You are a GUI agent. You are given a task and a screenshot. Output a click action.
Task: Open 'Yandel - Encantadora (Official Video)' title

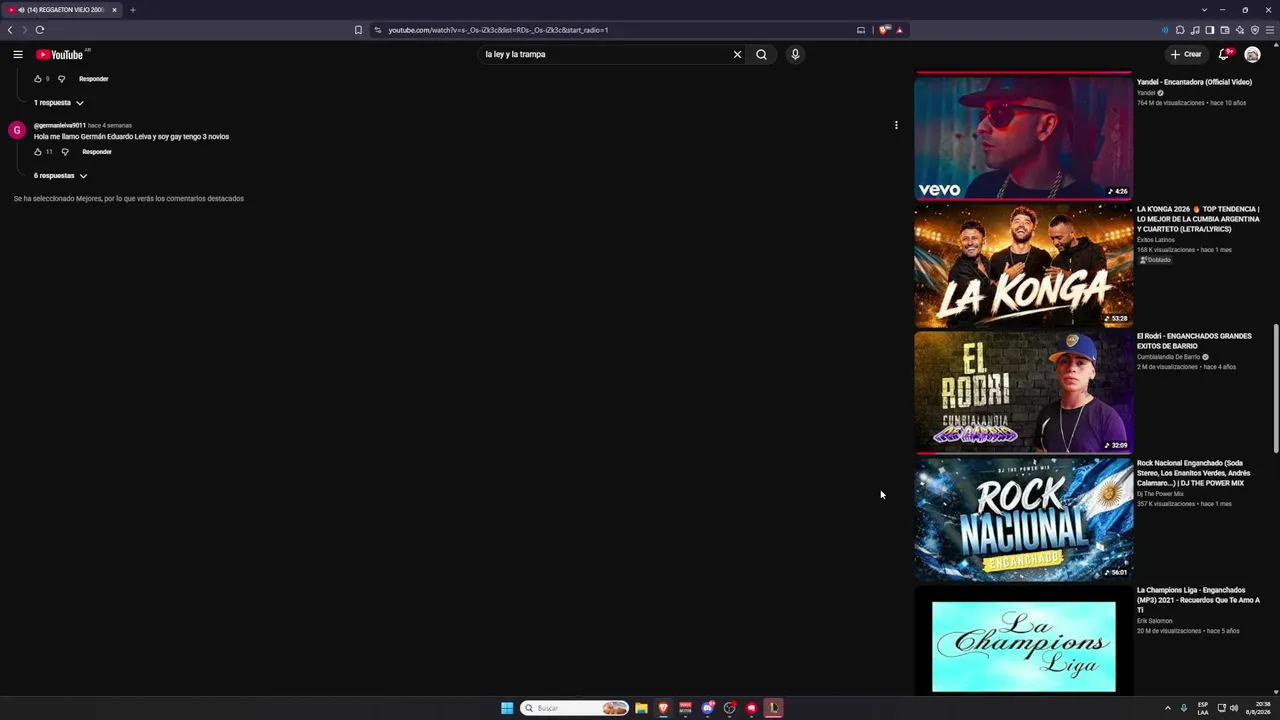point(1194,82)
